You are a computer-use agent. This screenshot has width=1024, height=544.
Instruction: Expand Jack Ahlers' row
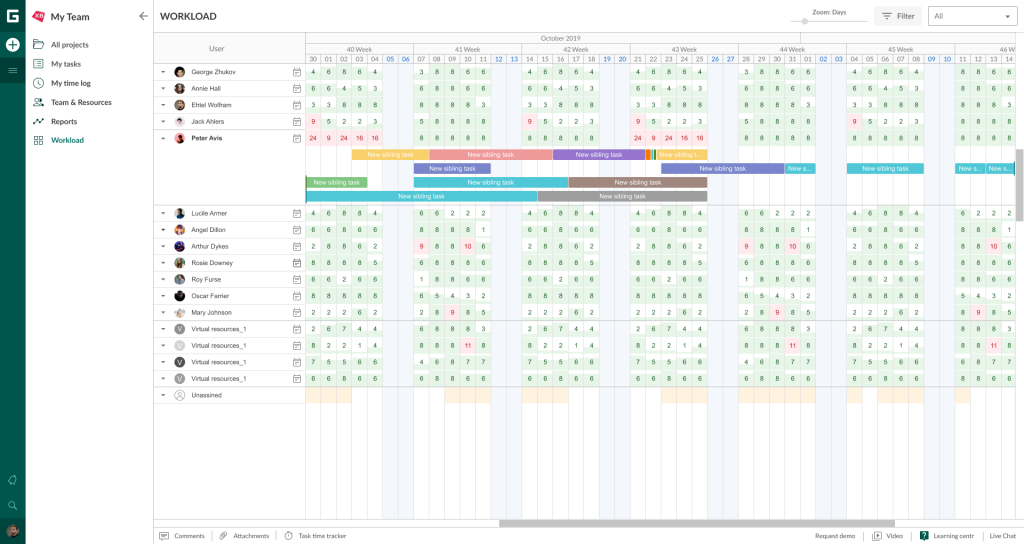point(163,121)
